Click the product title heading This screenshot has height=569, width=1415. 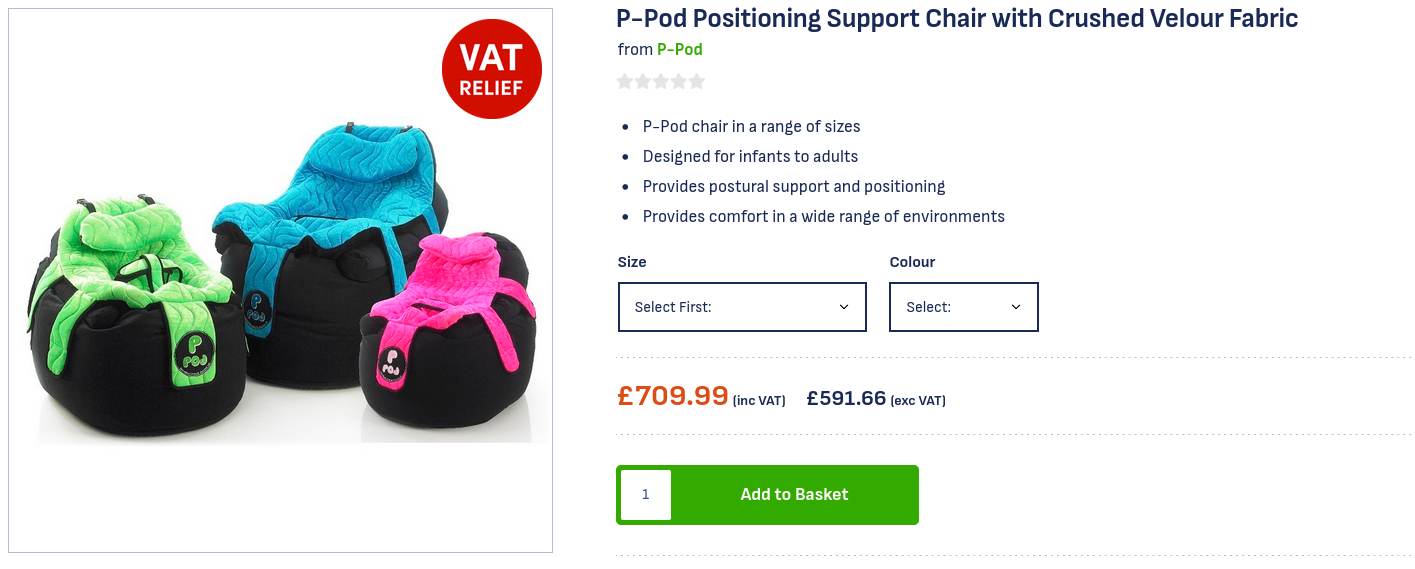[x=957, y=18]
